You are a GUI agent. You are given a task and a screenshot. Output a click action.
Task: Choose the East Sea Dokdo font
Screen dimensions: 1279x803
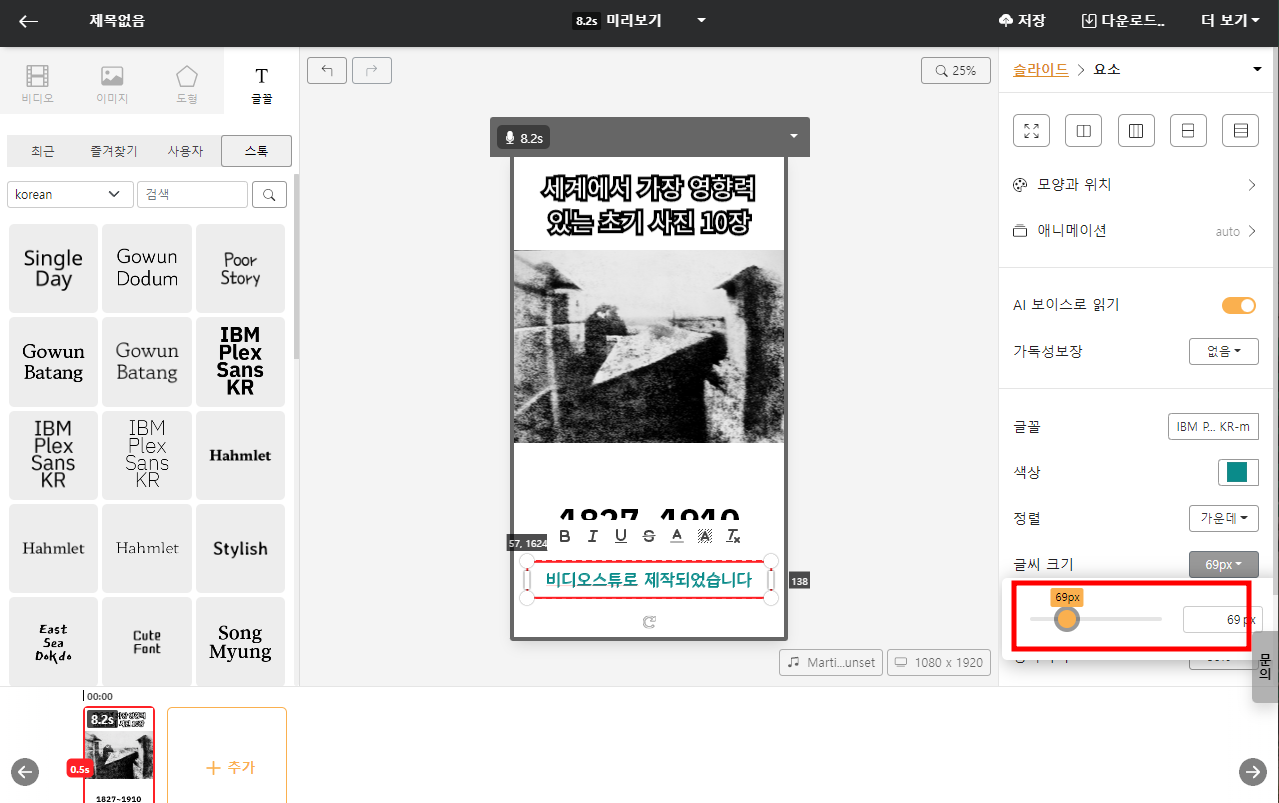tap(53, 641)
